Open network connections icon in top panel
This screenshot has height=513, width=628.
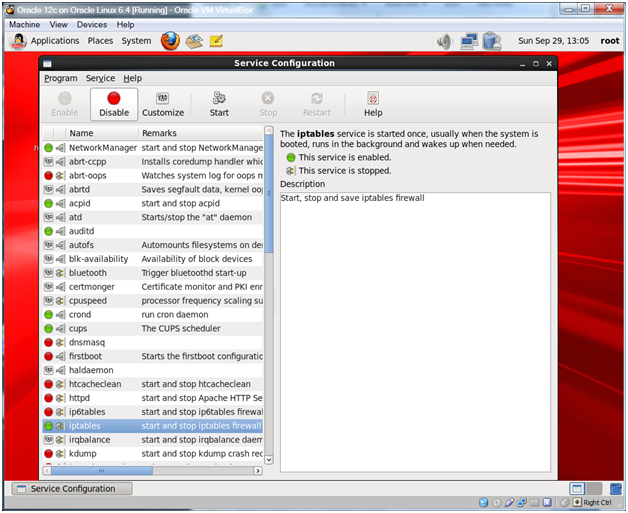(x=469, y=41)
